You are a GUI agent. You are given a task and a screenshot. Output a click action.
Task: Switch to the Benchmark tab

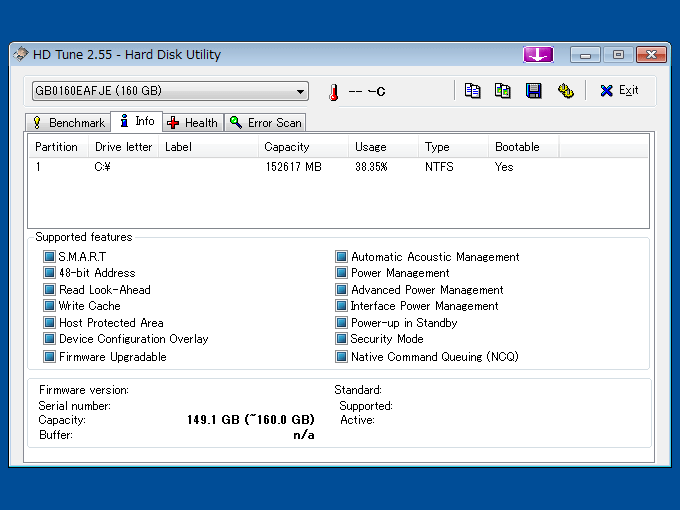[x=69, y=123]
